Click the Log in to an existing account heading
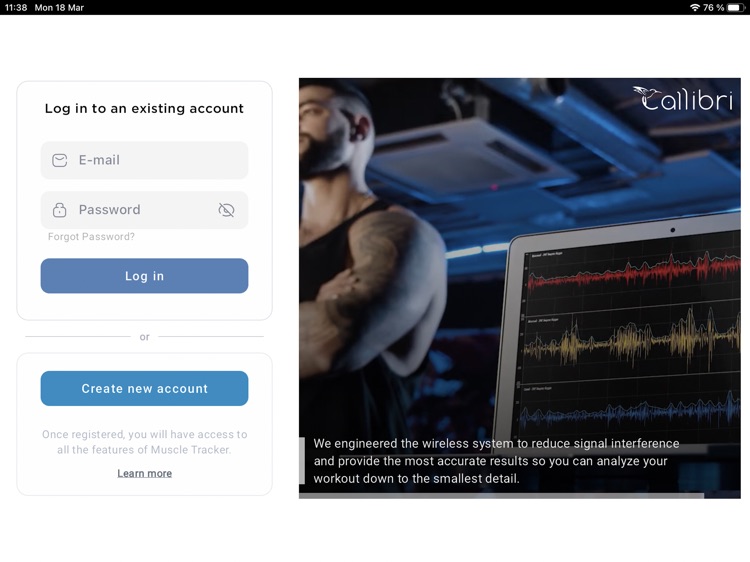 144,109
